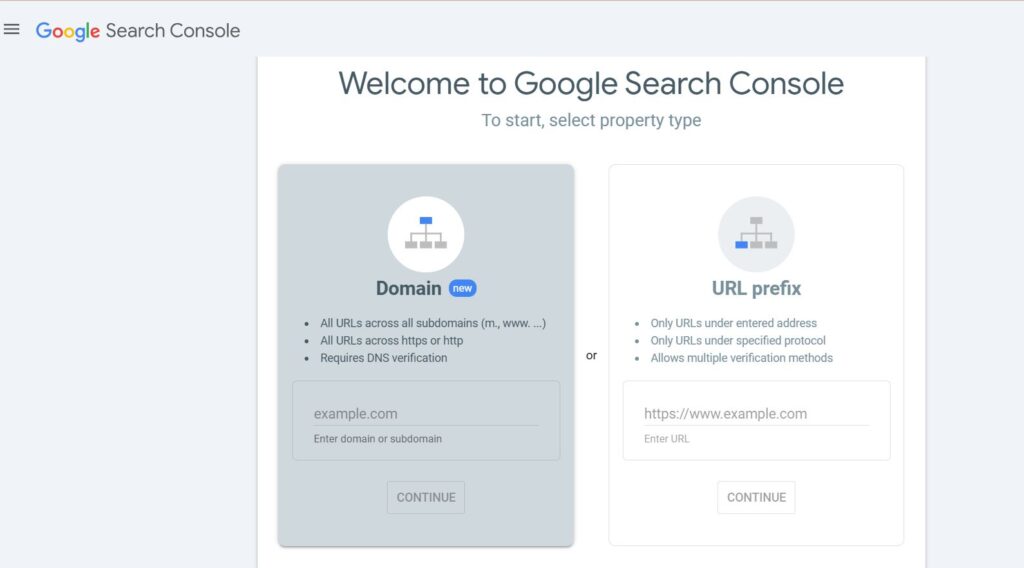
Task: Select the Domain property sitemap icon
Action: point(426,234)
